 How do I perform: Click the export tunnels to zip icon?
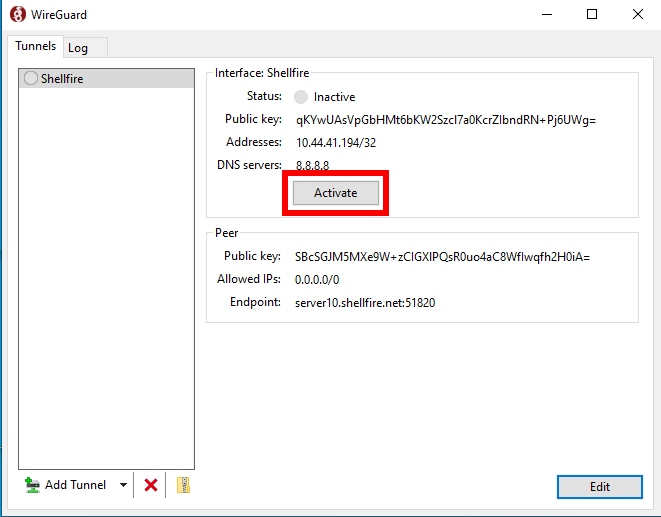183,485
